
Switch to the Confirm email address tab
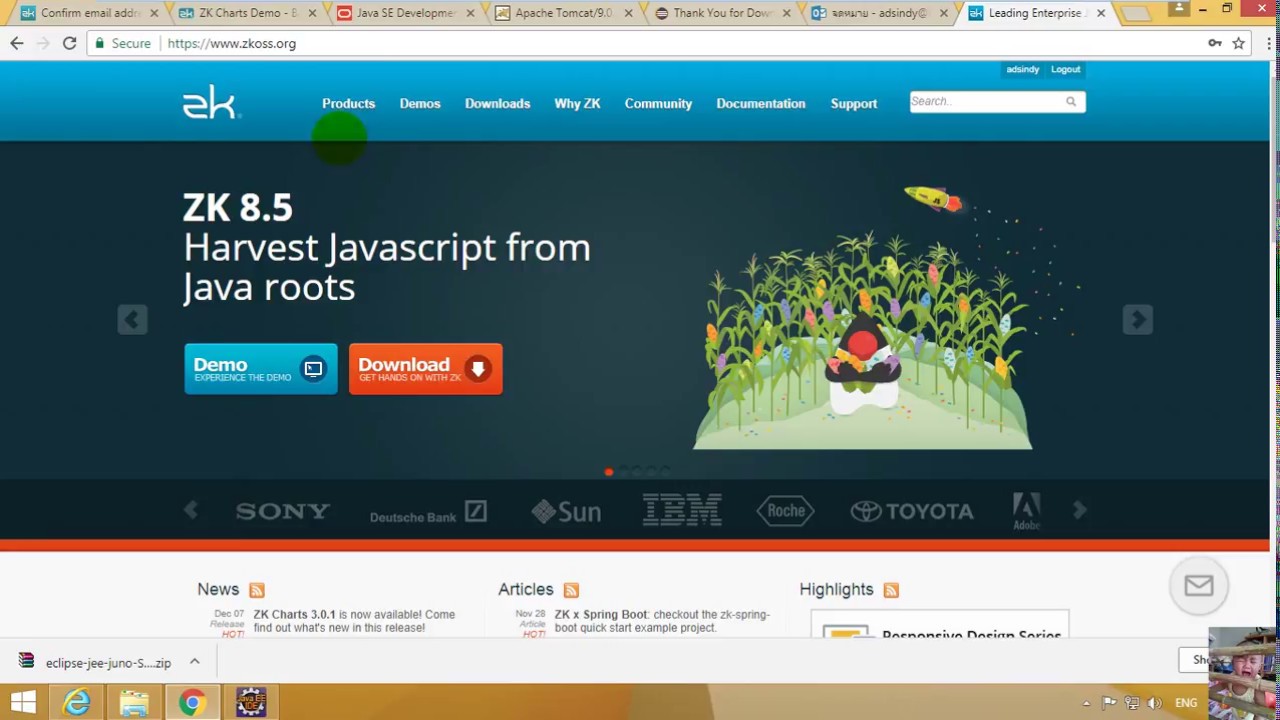point(89,13)
